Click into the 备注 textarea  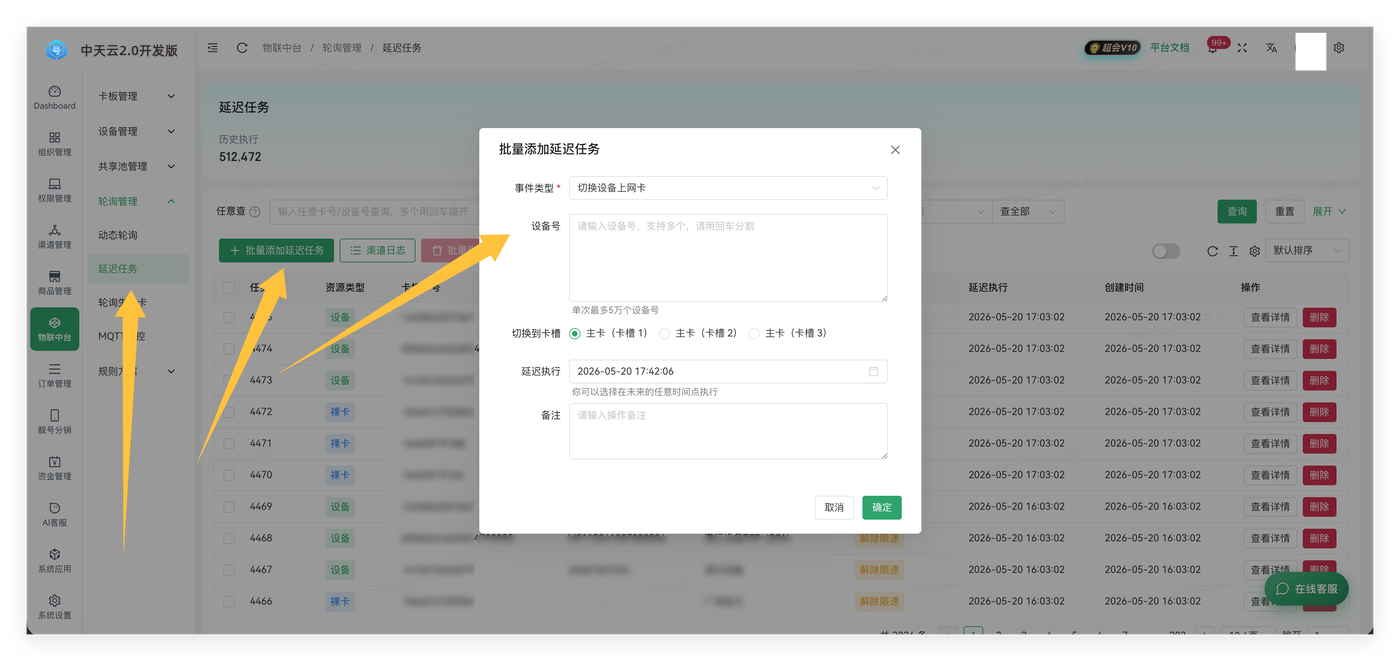[x=728, y=431]
